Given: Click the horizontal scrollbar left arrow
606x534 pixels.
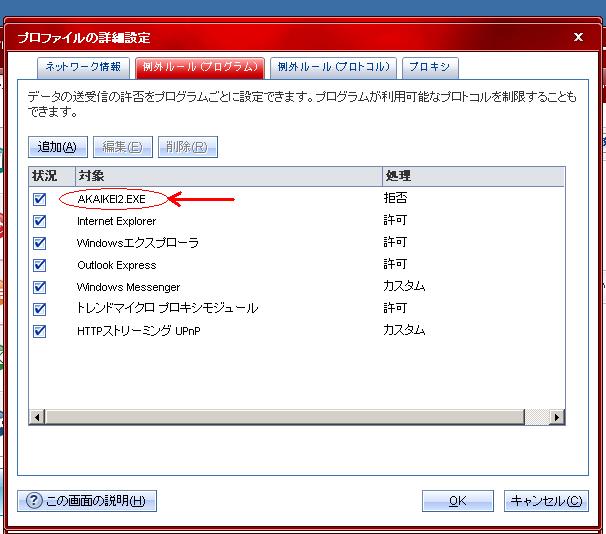Looking at the screenshot, I should [37, 416].
